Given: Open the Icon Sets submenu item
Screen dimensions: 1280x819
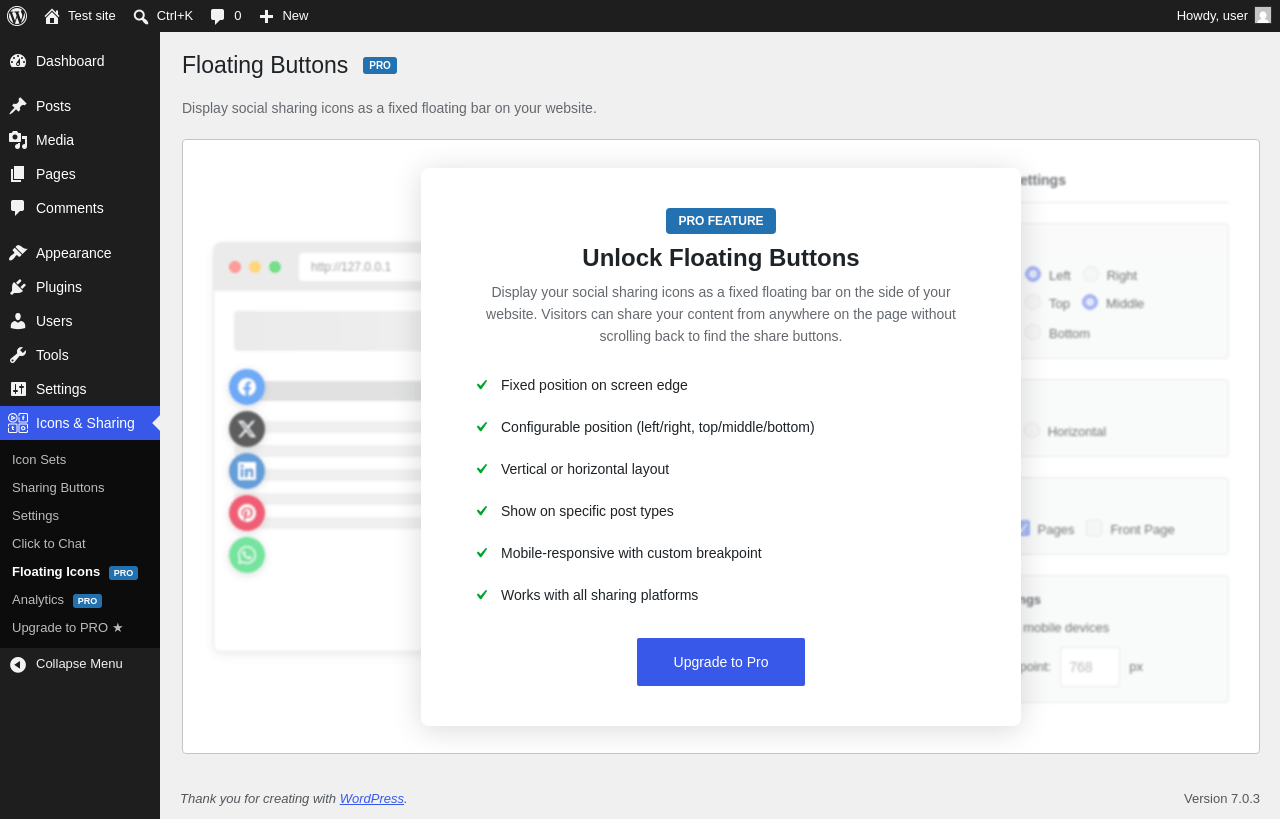Looking at the screenshot, I should (39, 460).
